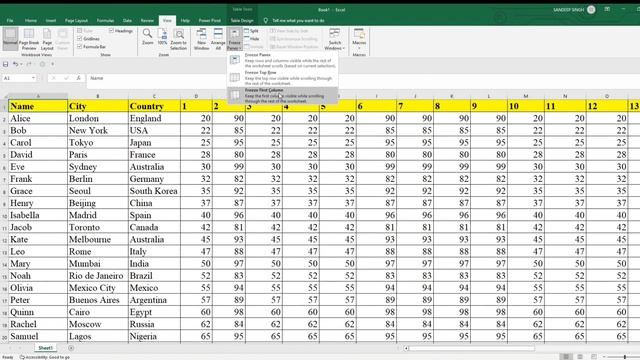Image resolution: width=640 pixels, height=360 pixels.
Task: Set zoom to 100% icon
Action: pos(162,34)
